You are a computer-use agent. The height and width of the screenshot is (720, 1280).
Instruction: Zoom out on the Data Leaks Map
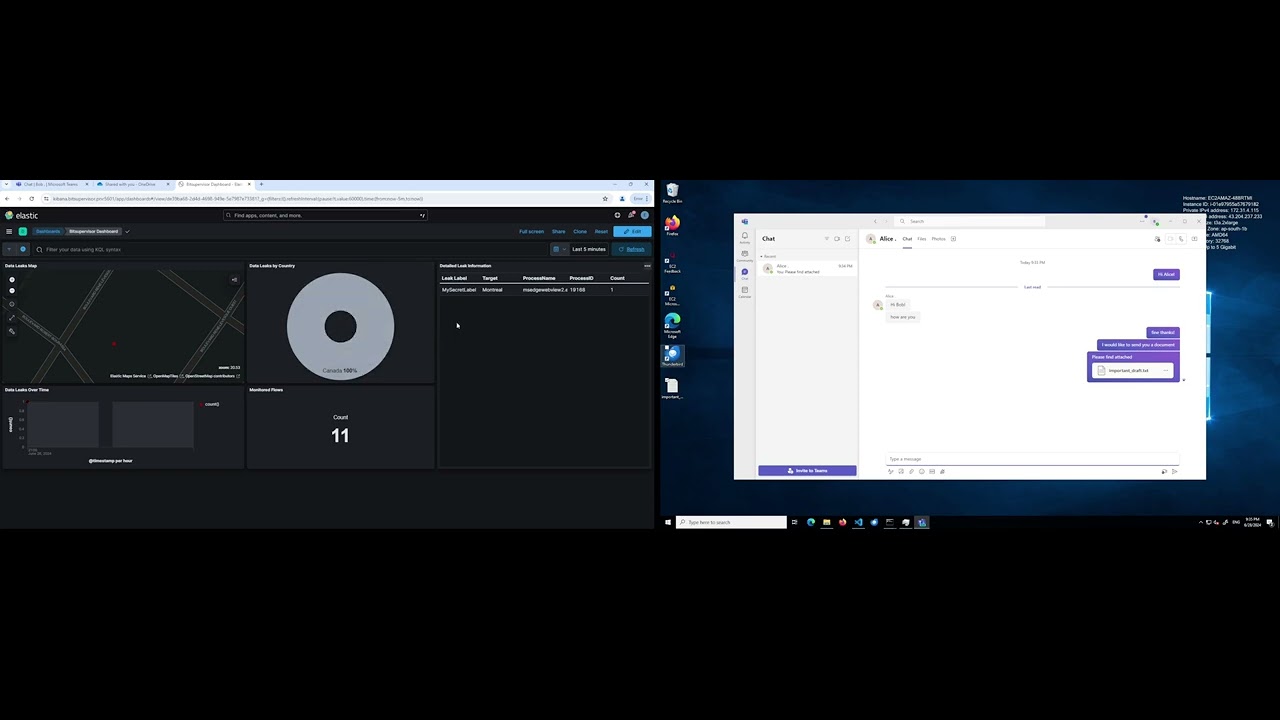(x=12, y=291)
